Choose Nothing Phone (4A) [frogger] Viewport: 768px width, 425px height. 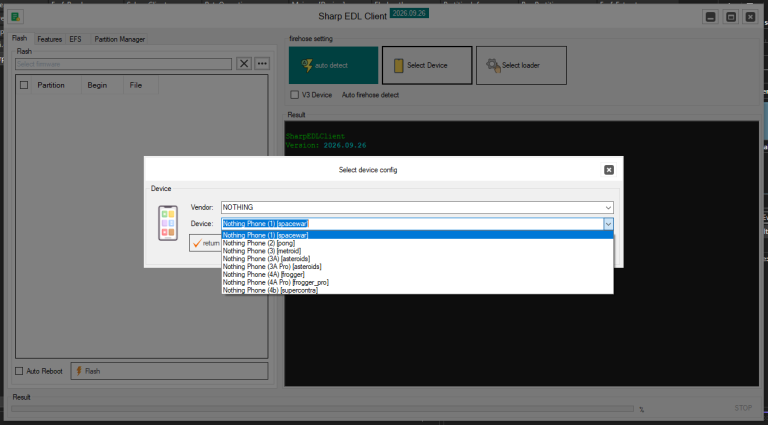click(417, 274)
